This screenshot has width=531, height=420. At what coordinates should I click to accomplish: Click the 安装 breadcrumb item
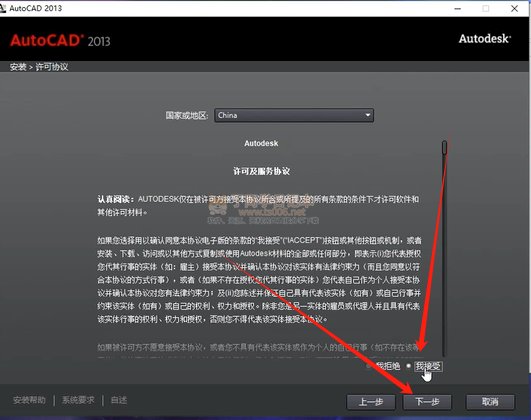[x=18, y=67]
